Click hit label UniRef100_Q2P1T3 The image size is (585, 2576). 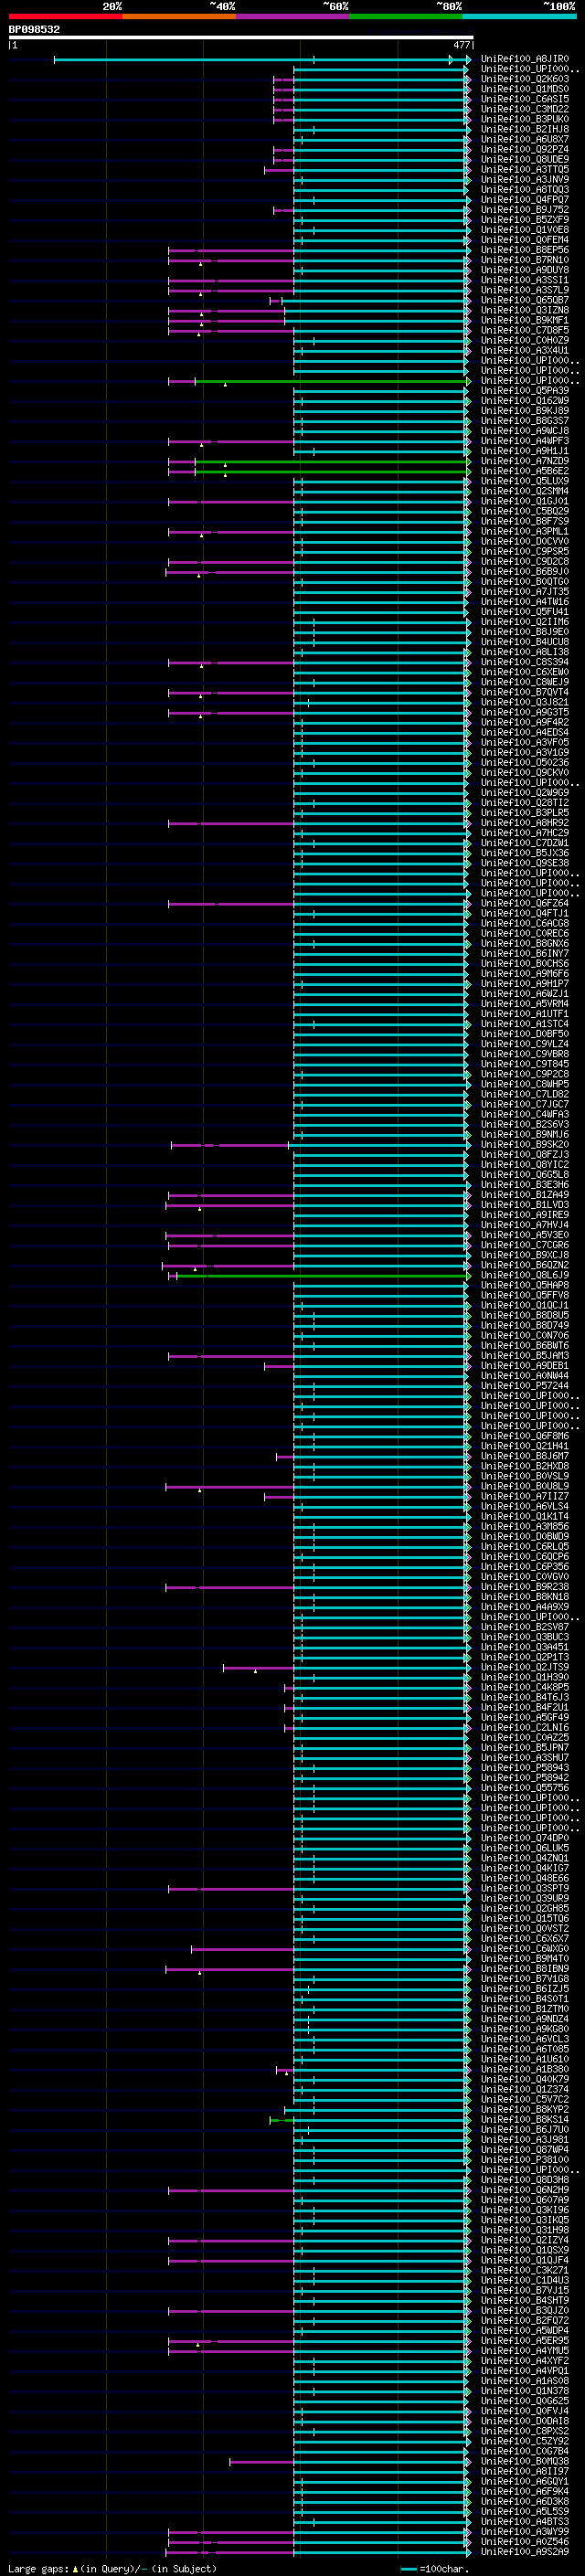click(524, 1657)
